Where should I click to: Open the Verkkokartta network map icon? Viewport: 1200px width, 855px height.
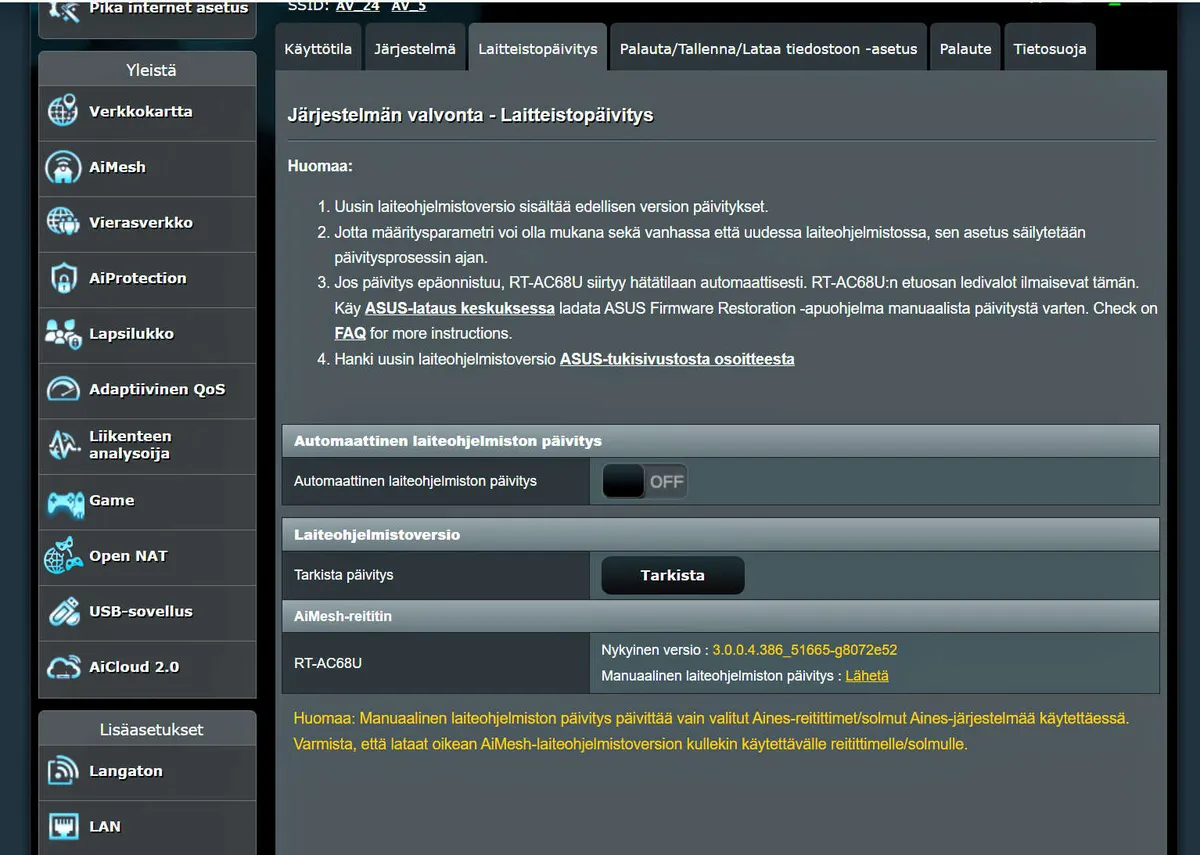[x=63, y=111]
